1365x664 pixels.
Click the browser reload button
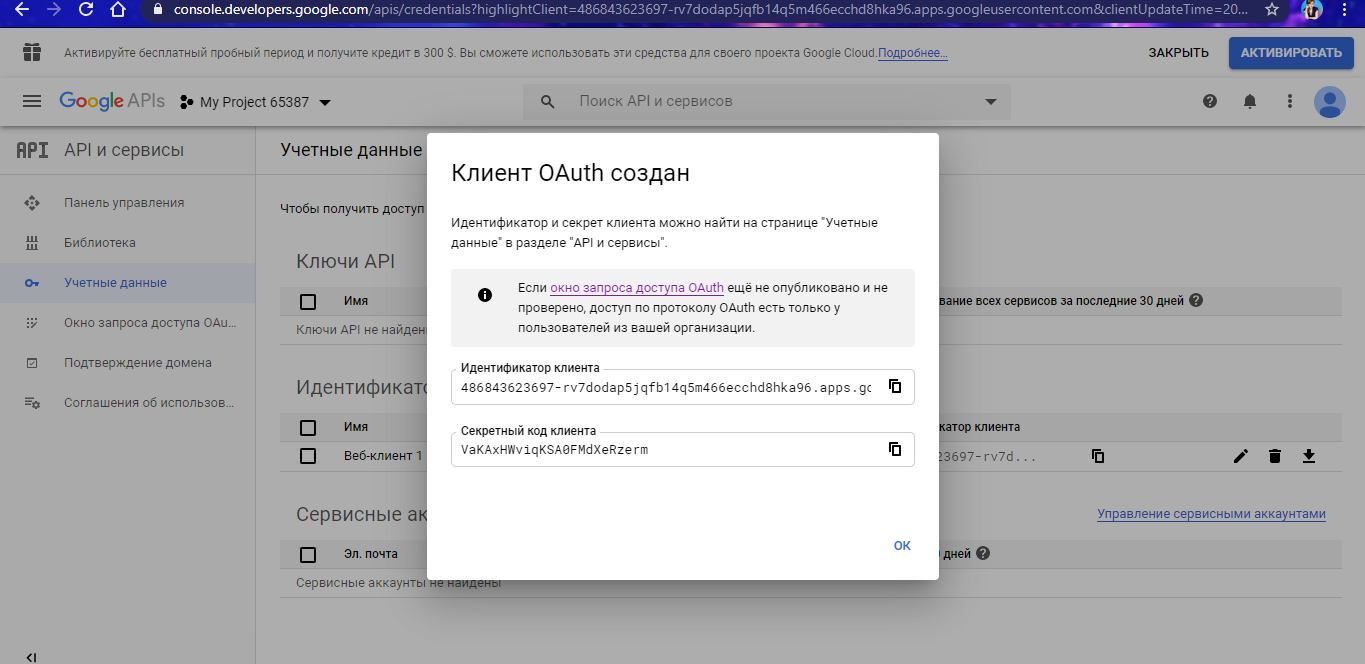(85, 10)
